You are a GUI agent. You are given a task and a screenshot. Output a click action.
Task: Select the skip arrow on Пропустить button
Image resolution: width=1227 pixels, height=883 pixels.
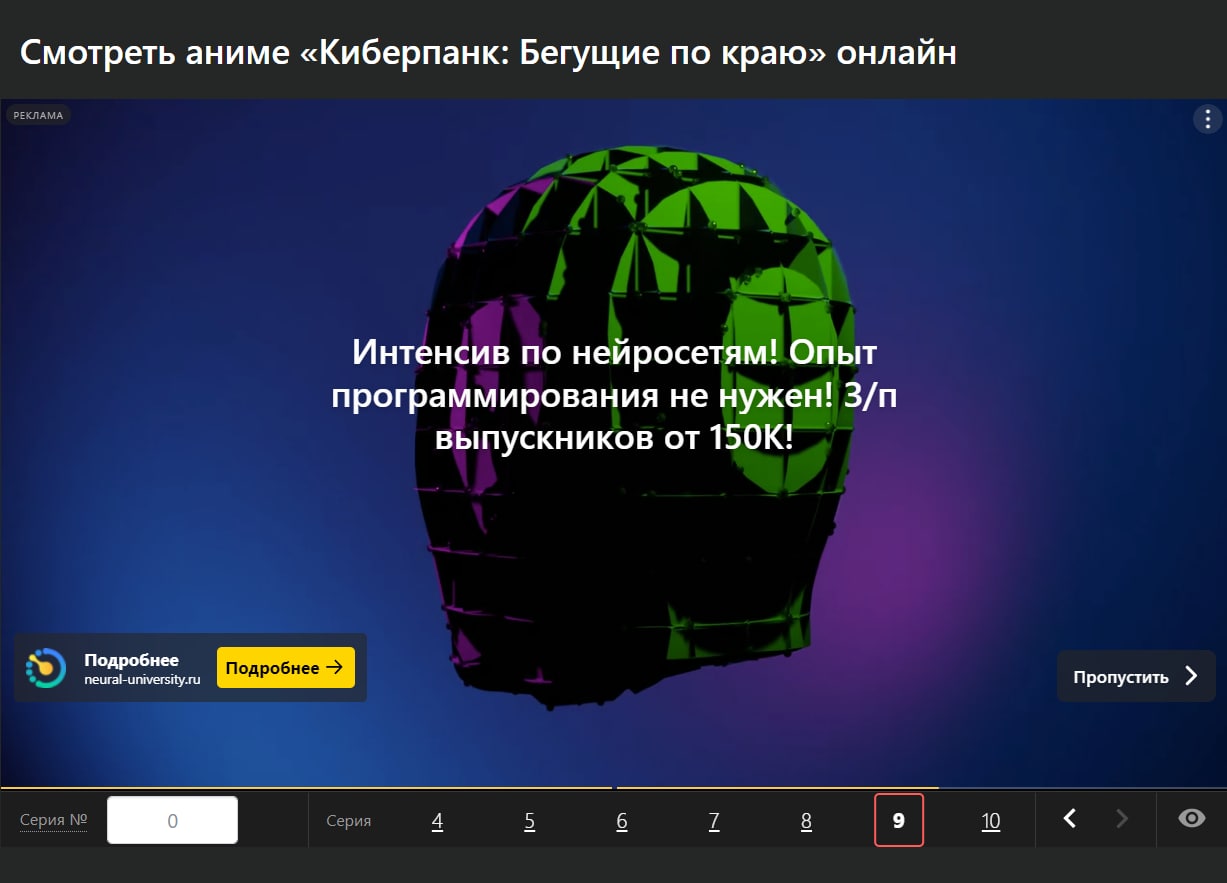pyautogui.click(x=1193, y=676)
